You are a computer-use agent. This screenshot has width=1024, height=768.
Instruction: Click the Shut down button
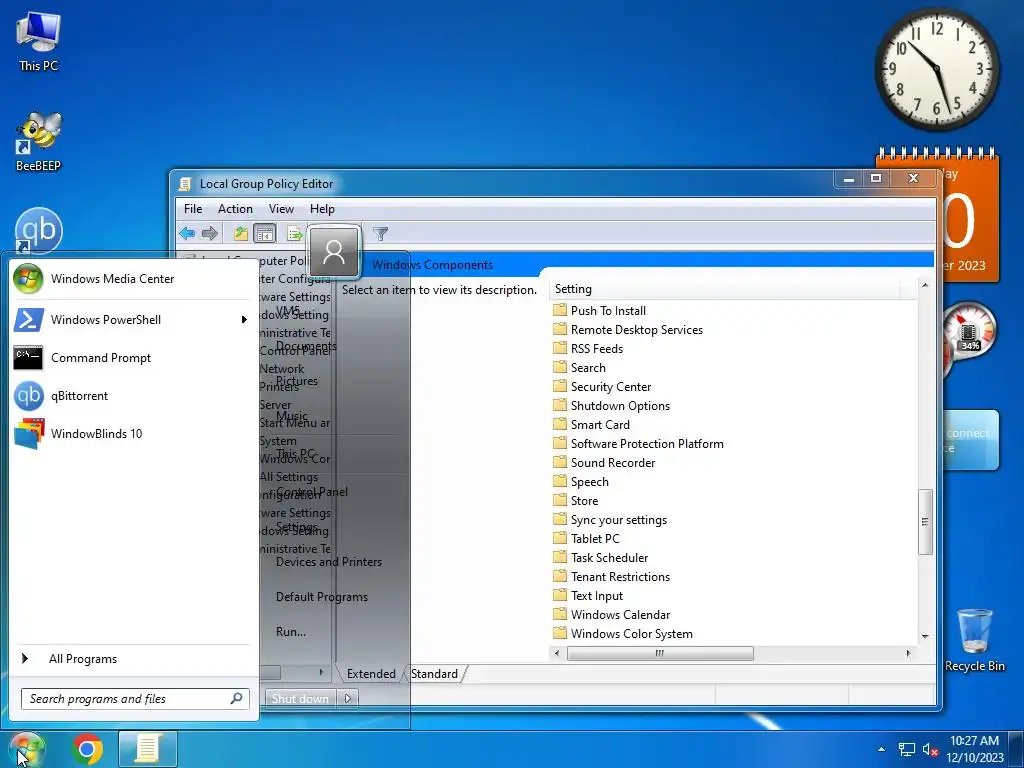[x=300, y=698]
